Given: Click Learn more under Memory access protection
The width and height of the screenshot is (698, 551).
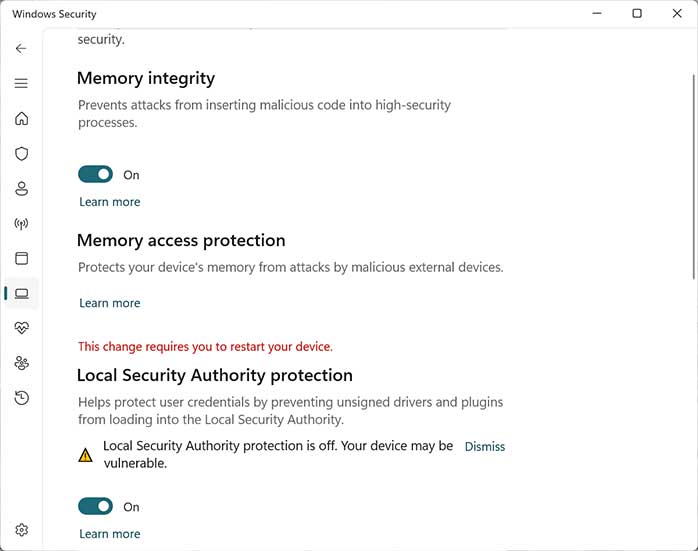Looking at the screenshot, I should (x=110, y=303).
